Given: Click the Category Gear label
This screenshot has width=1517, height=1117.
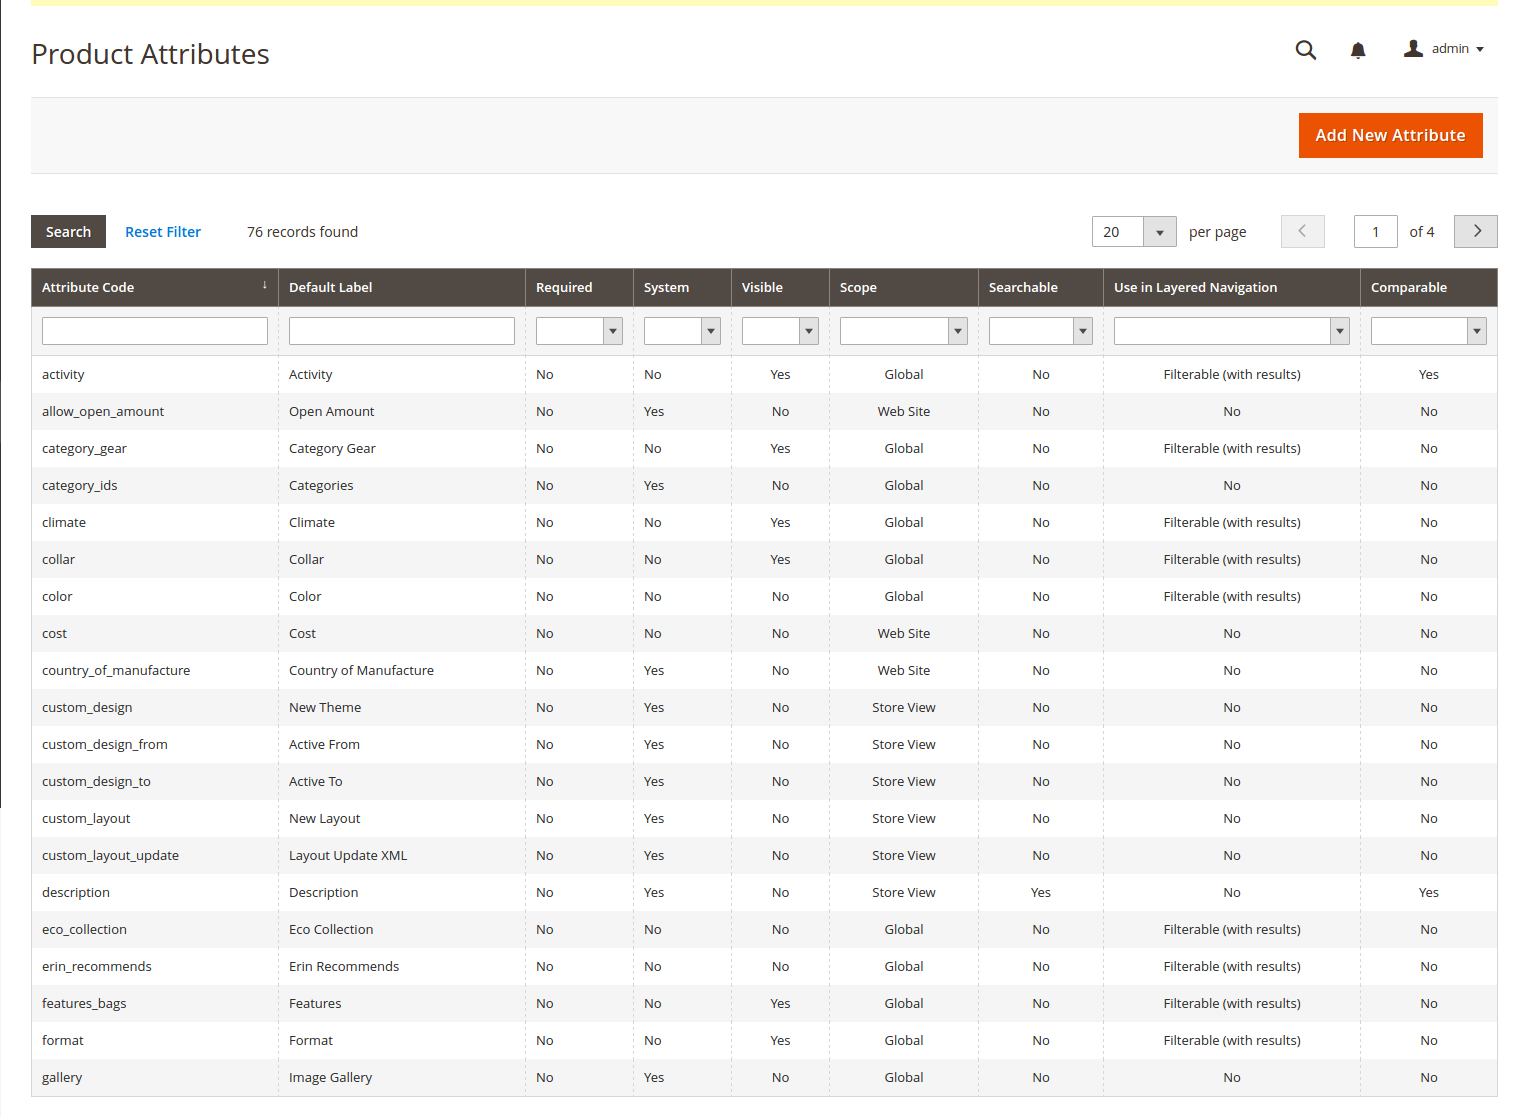Looking at the screenshot, I should pyautogui.click(x=332, y=448).
